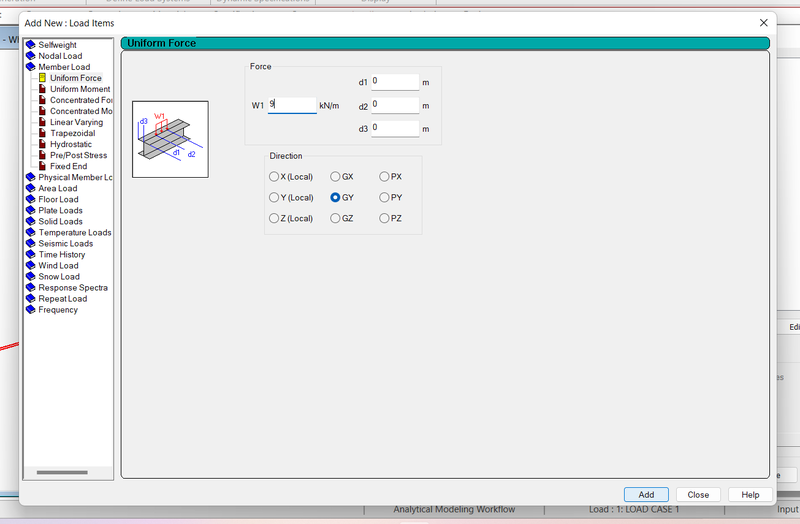Close the Add New Load Items dialog
This screenshot has height=524, width=800.
(763, 23)
